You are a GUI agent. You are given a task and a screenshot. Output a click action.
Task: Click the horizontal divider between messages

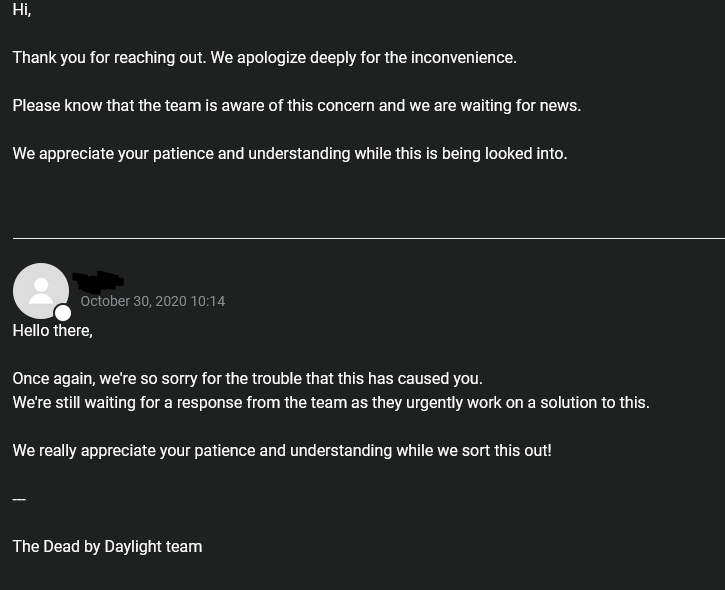[x=369, y=239]
